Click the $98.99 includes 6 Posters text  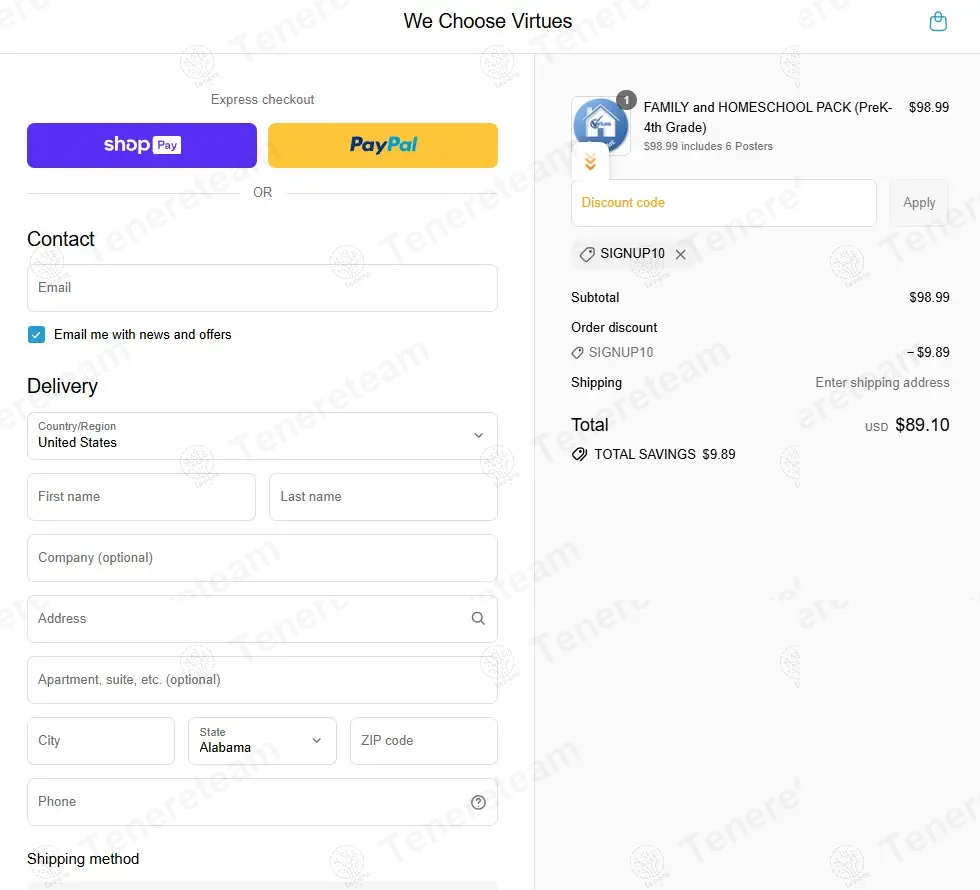coord(708,146)
